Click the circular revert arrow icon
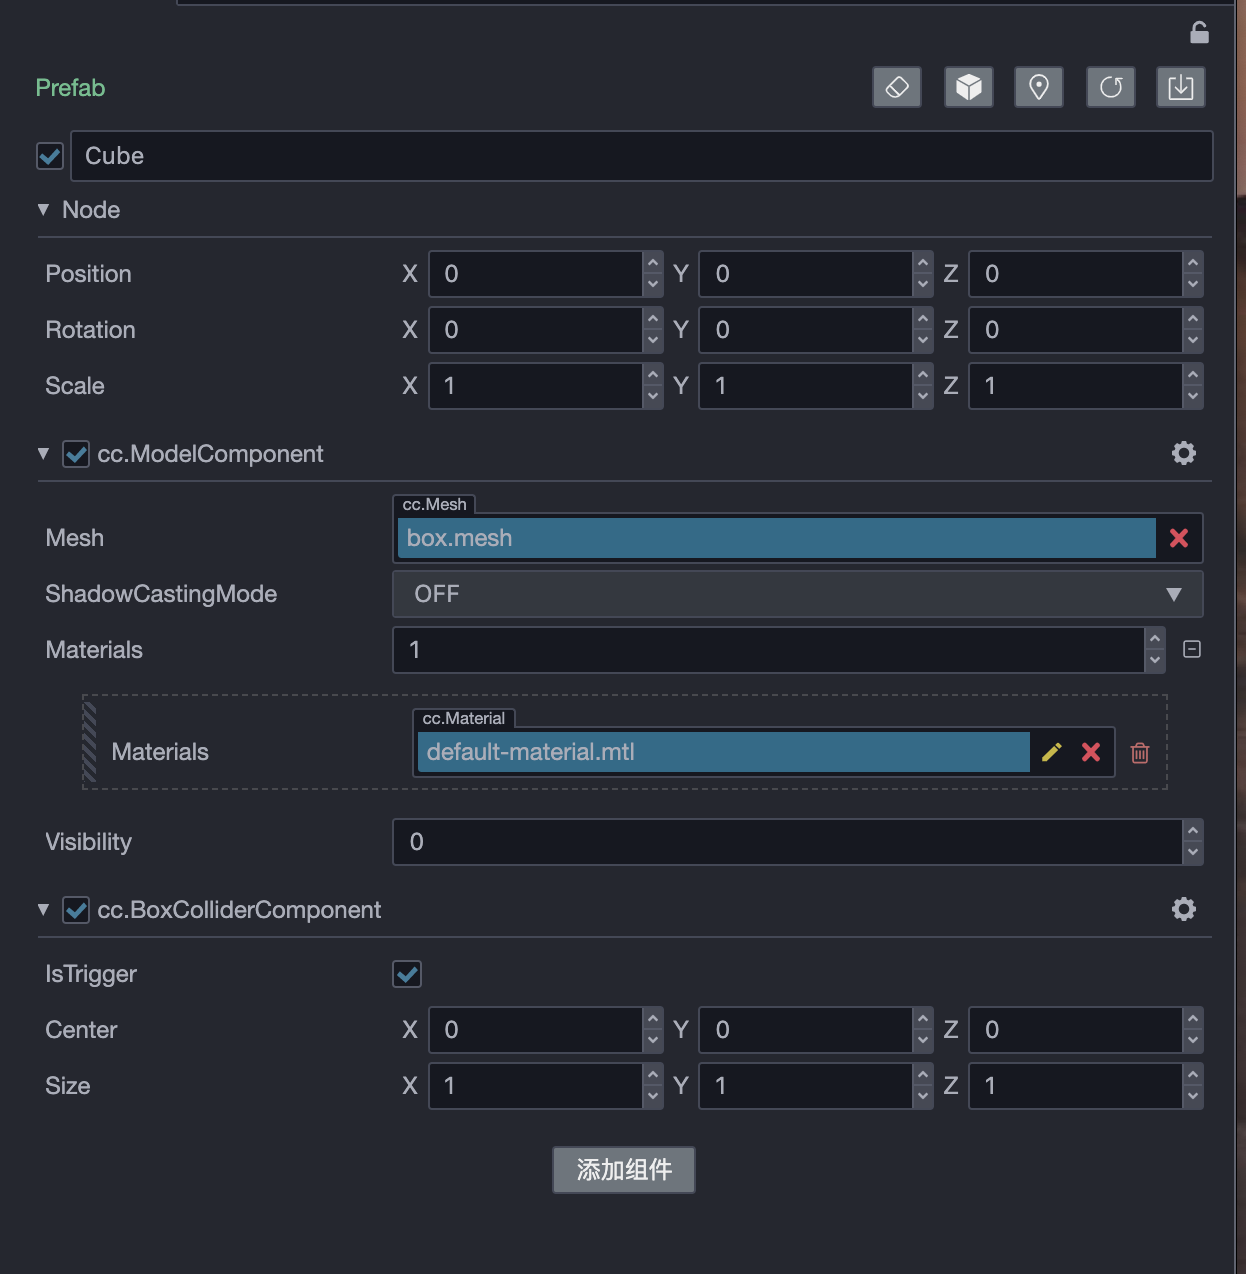Viewport: 1246px width, 1274px height. click(x=1110, y=87)
